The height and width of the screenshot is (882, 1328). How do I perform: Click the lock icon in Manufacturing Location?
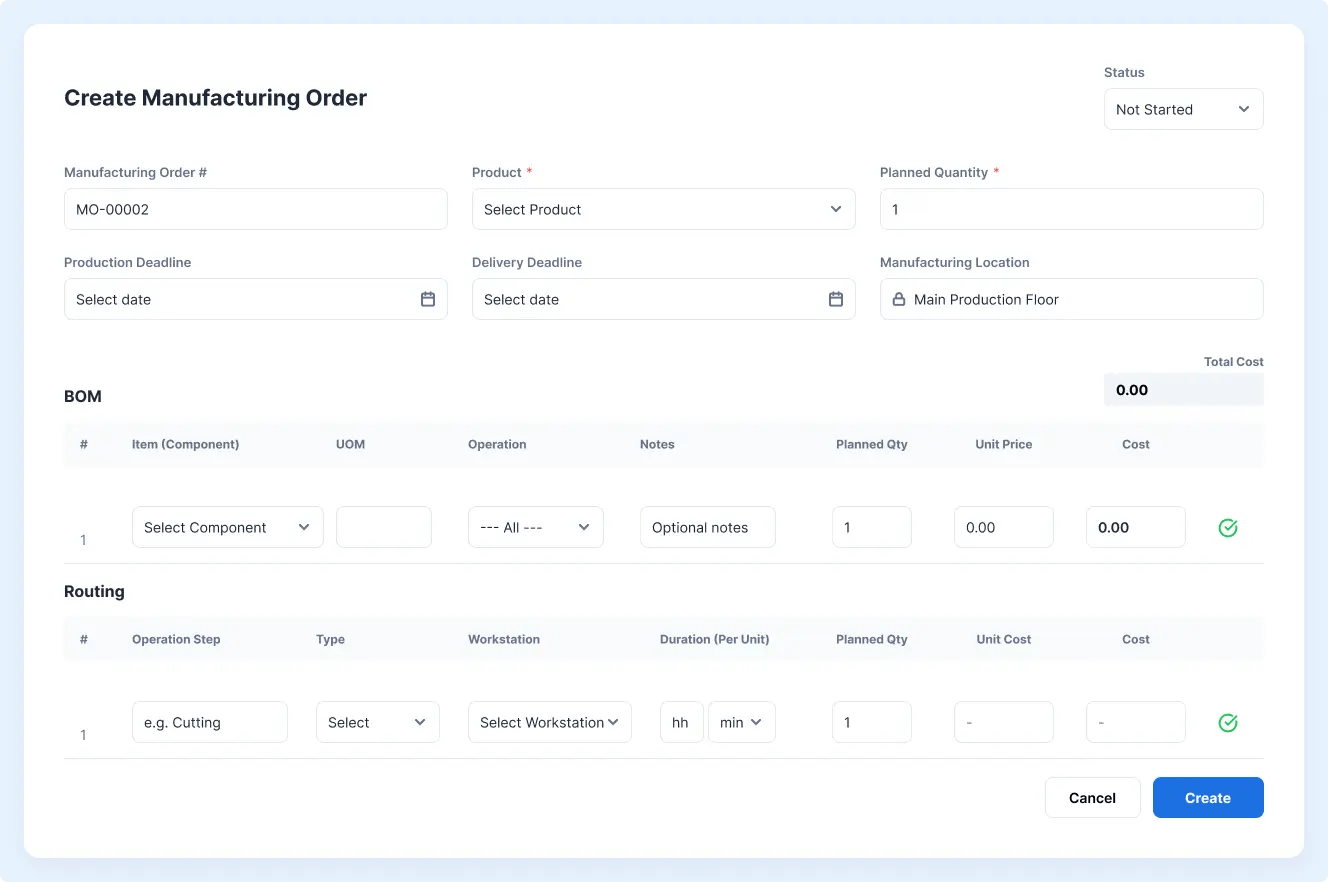(898, 299)
